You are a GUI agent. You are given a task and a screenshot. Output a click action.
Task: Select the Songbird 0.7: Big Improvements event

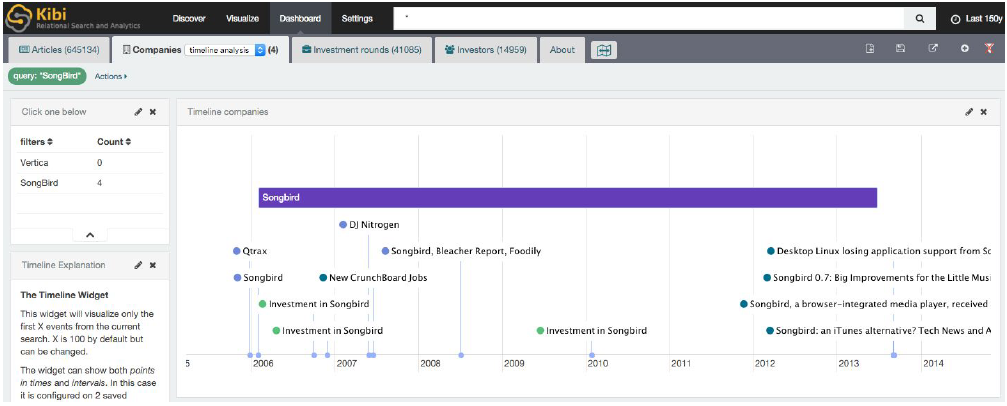coord(877,278)
